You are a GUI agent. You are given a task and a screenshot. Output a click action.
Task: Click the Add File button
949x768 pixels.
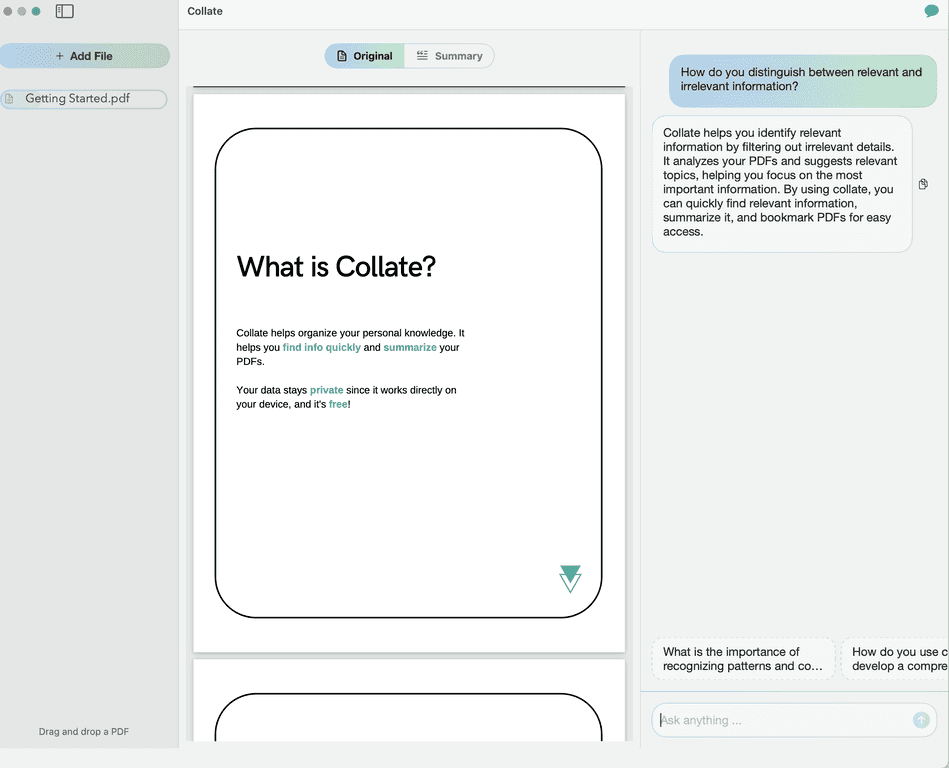(x=86, y=55)
